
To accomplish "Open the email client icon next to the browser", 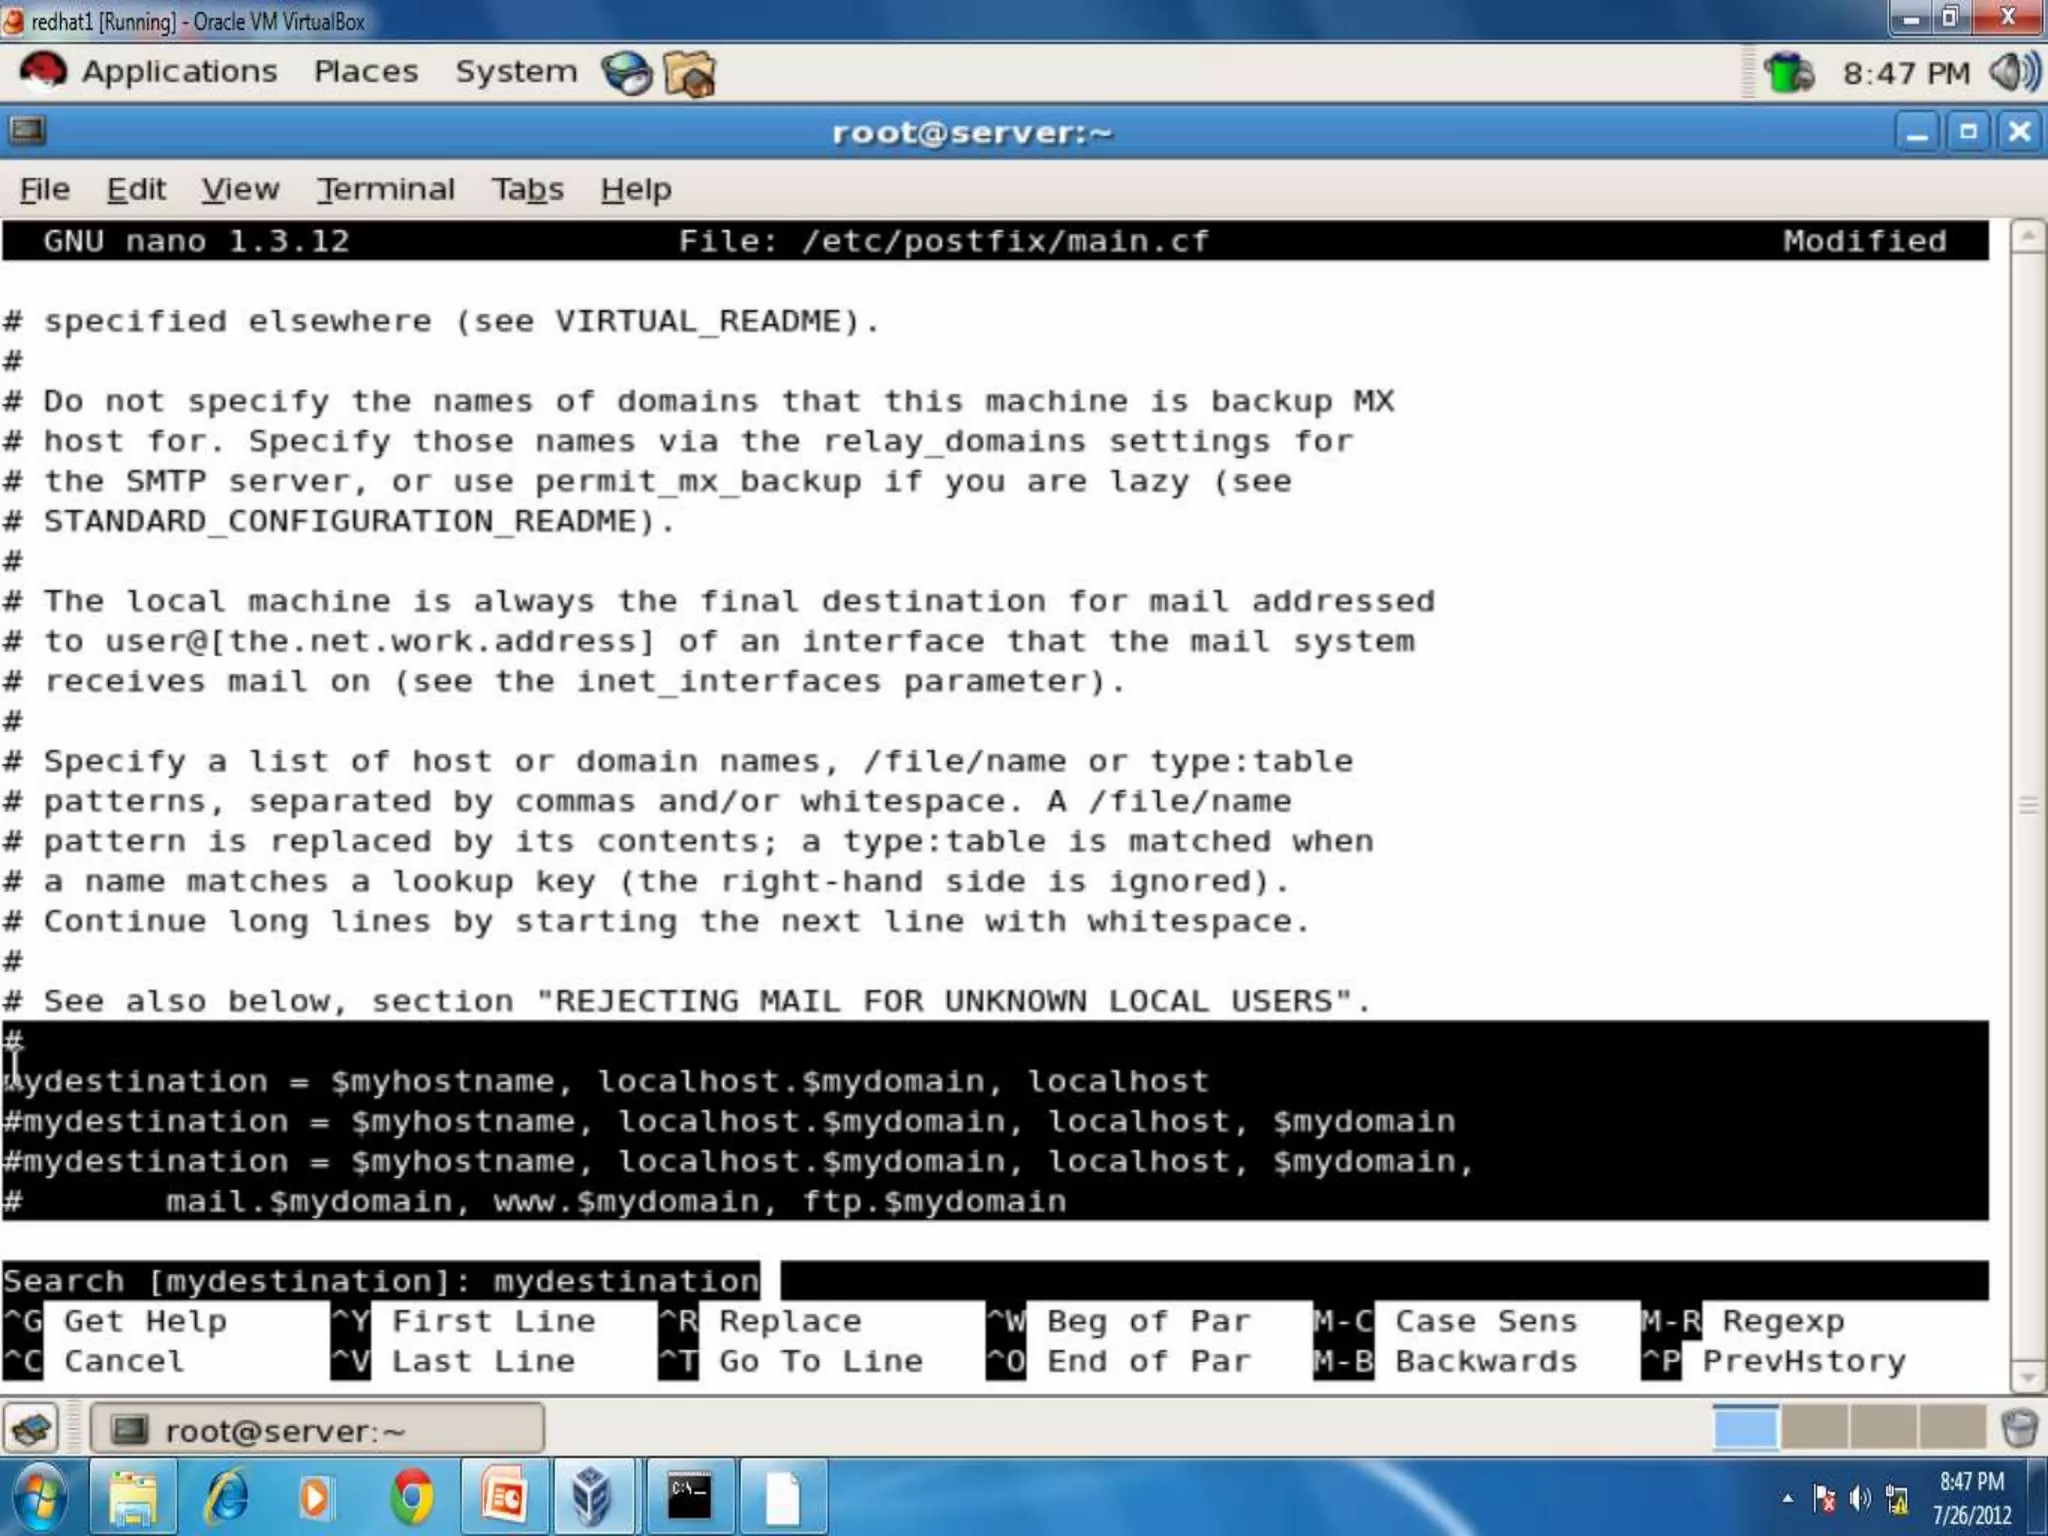I will pyautogui.click(x=689, y=73).
